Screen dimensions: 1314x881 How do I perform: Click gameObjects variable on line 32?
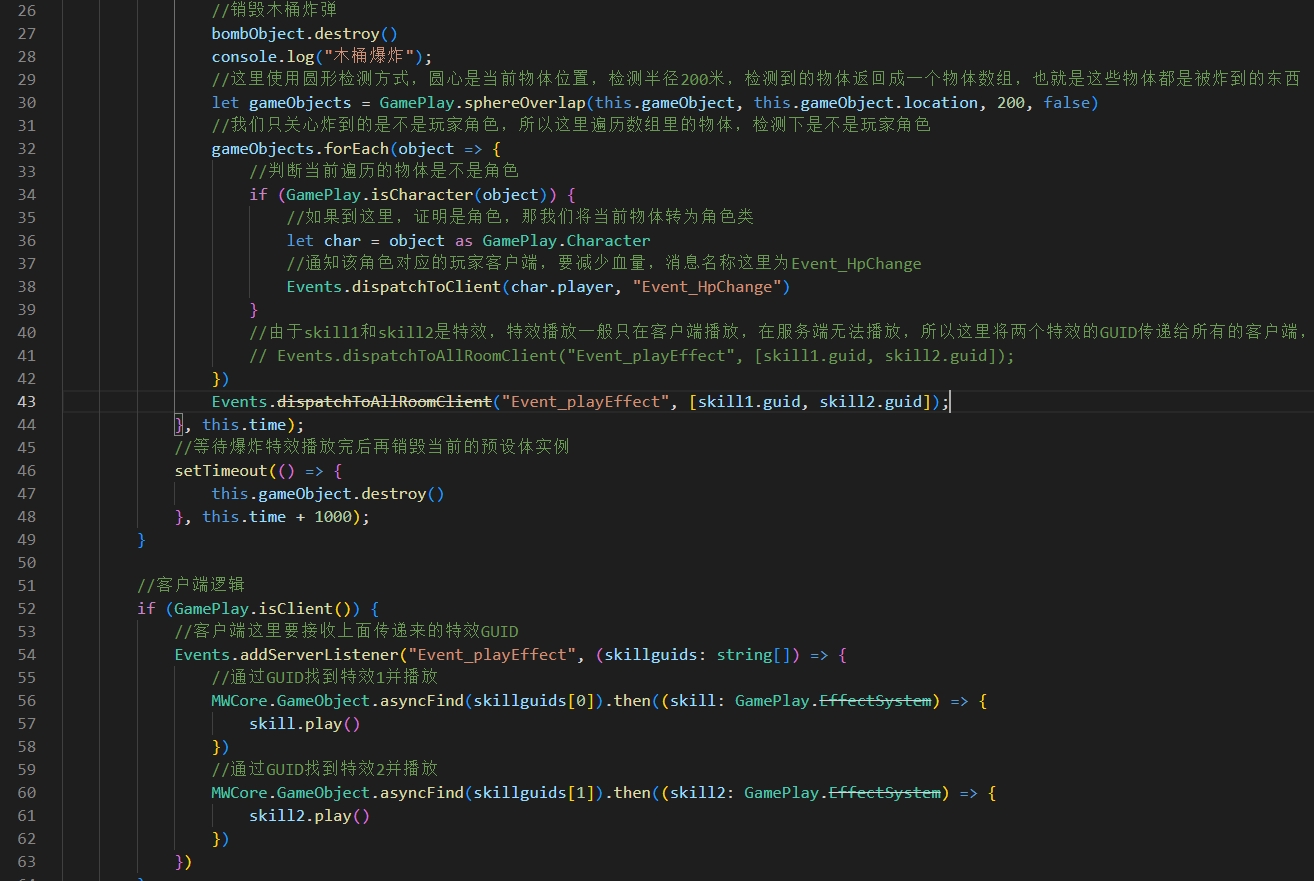pyautogui.click(x=262, y=149)
